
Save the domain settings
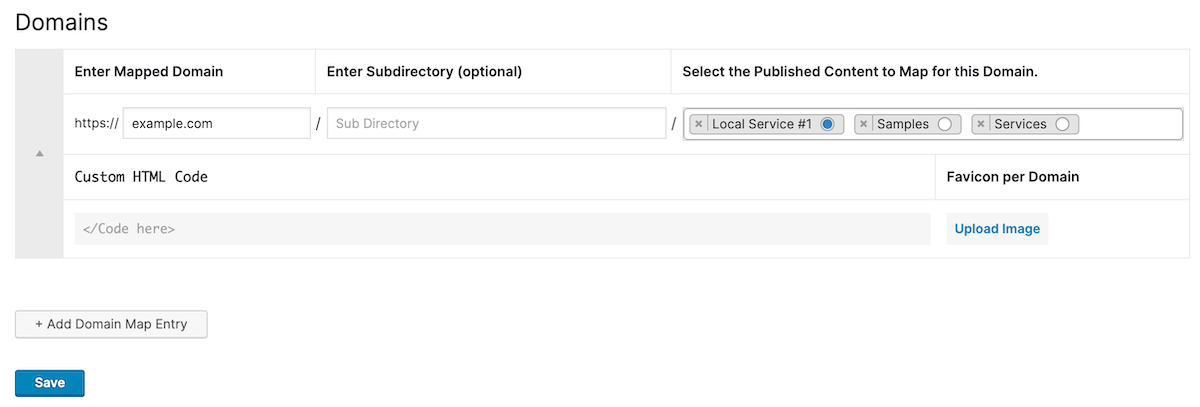(50, 383)
